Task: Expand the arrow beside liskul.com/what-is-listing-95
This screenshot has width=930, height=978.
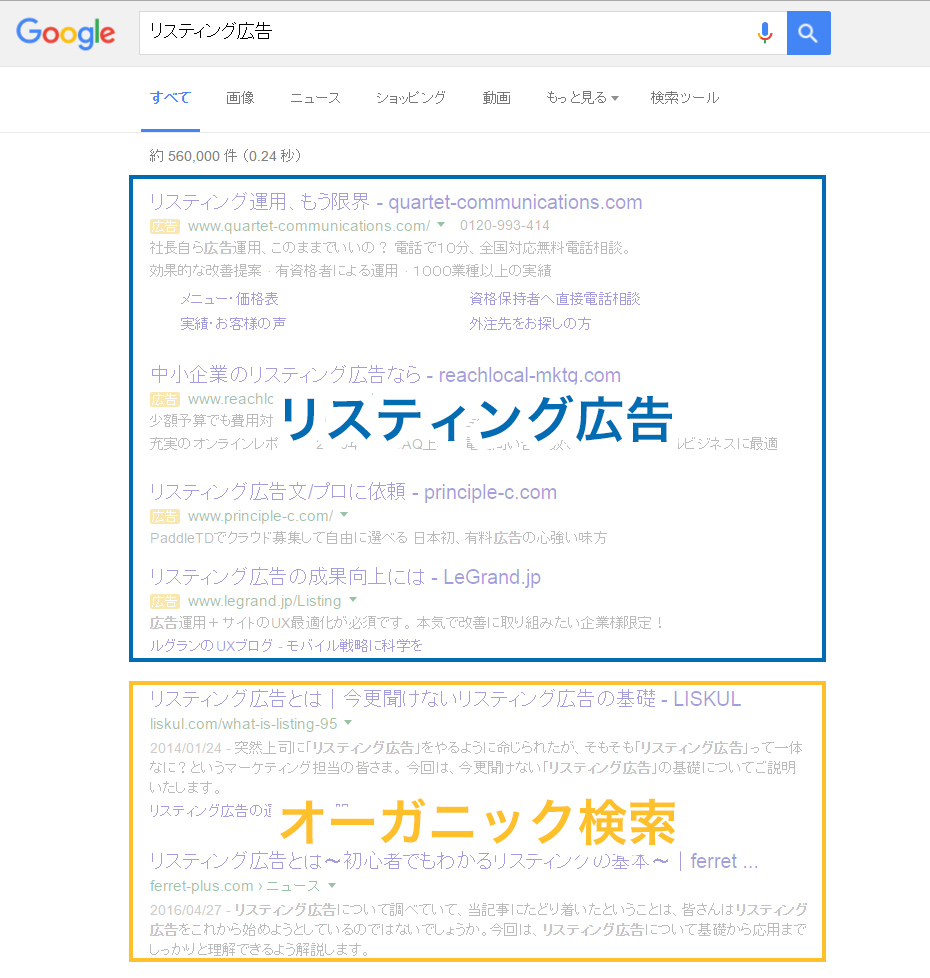Action: 348,723
